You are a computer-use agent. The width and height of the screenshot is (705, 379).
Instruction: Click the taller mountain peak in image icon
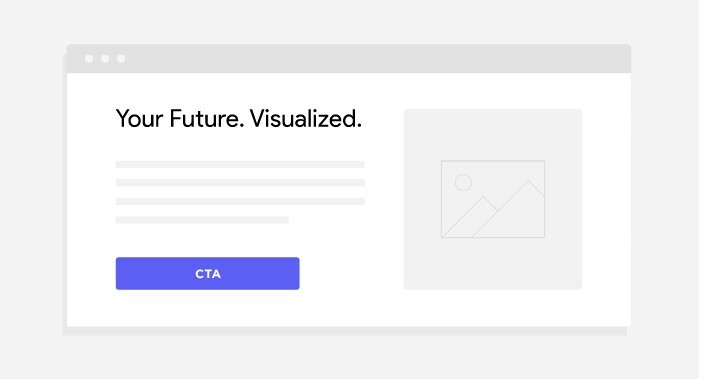pyautogui.click(x=529, y=184)
